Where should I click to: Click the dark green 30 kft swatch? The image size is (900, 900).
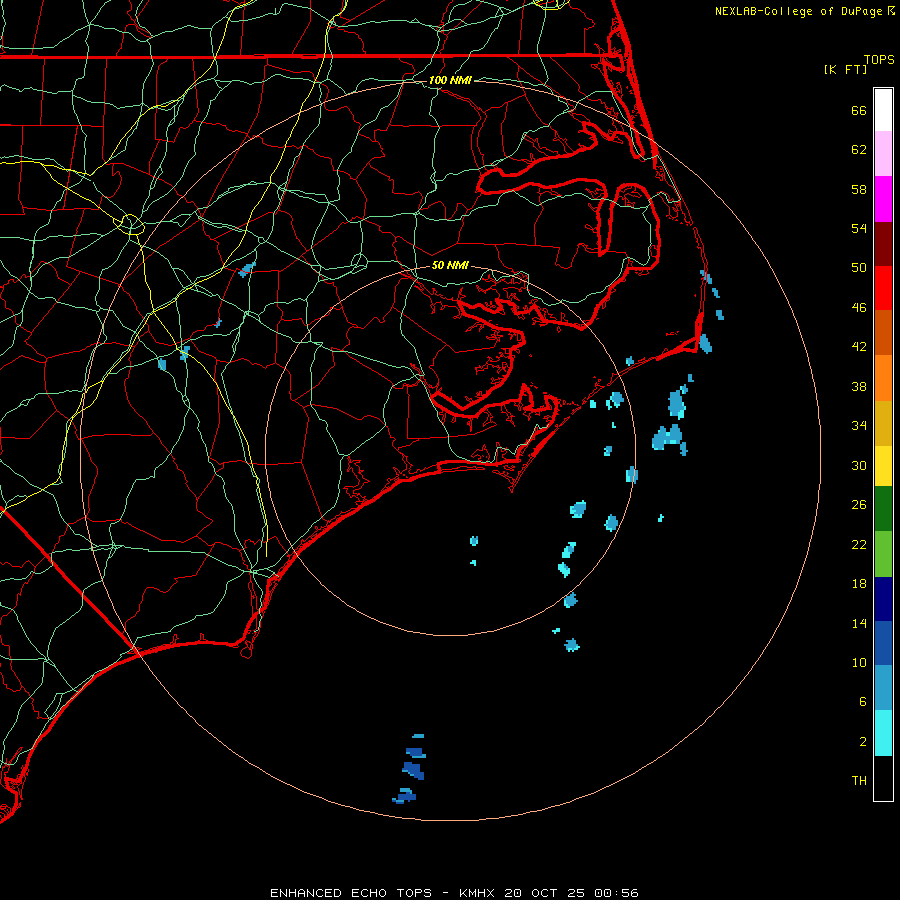click(883, 509)
